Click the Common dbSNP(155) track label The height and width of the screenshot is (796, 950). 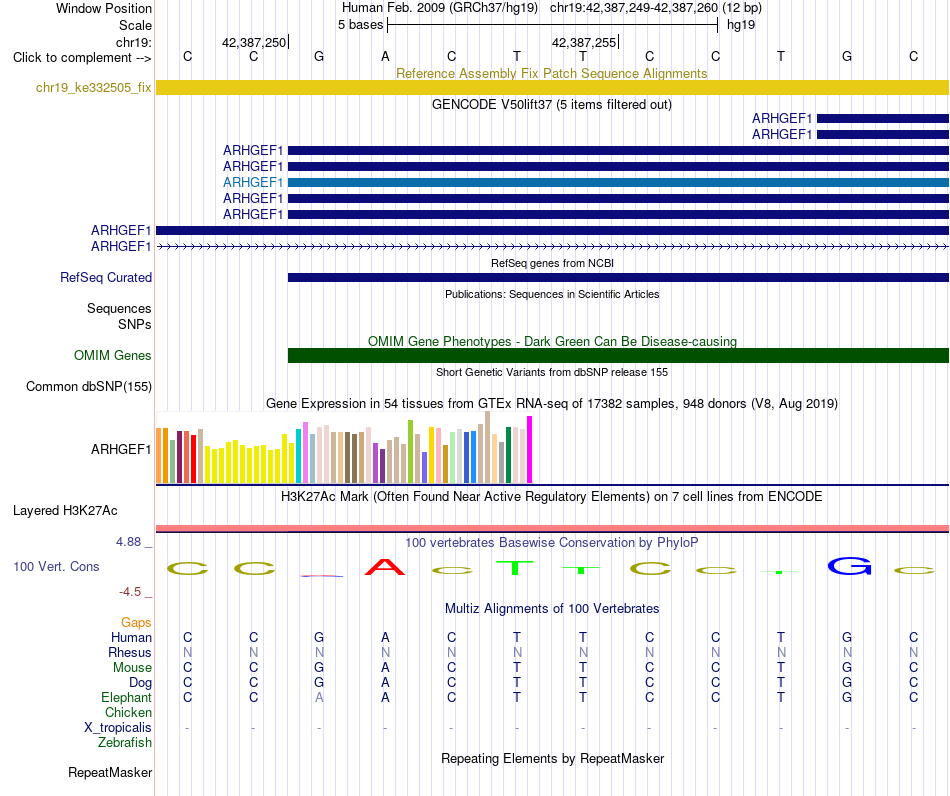pyautogui.click(x=89, y=386)
